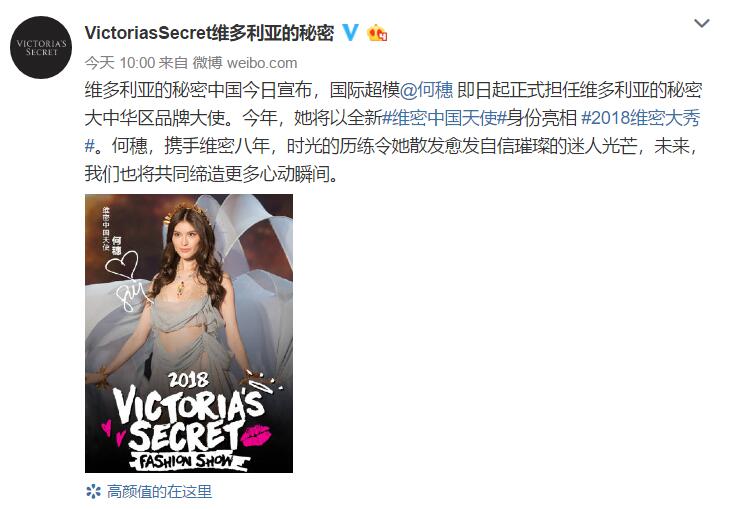
Task: Open the @何穗 mention link
Action: click(x=426, y=90)
